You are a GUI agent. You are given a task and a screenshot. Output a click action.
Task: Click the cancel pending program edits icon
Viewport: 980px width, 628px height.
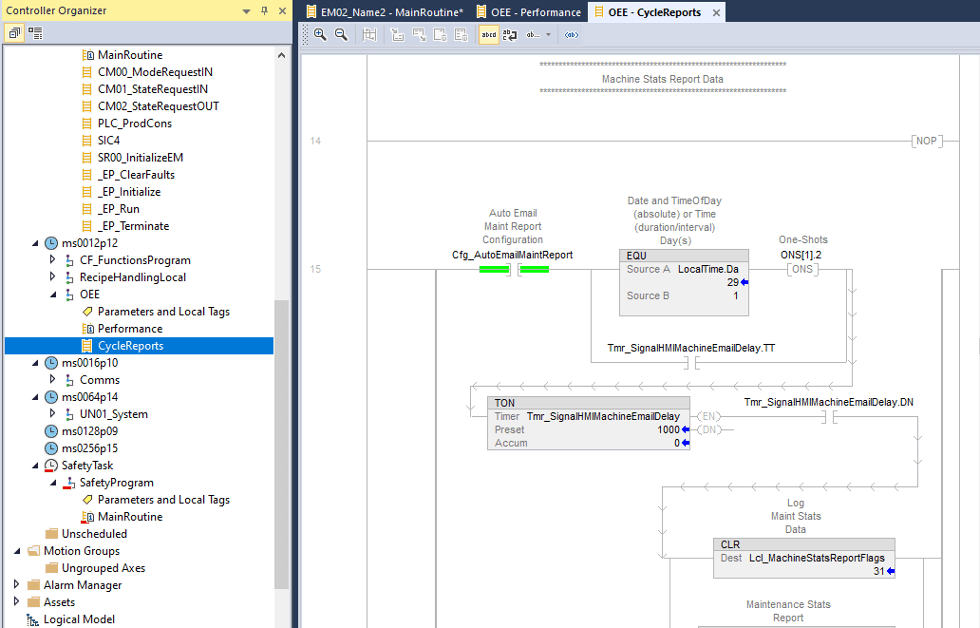(440, 35)
